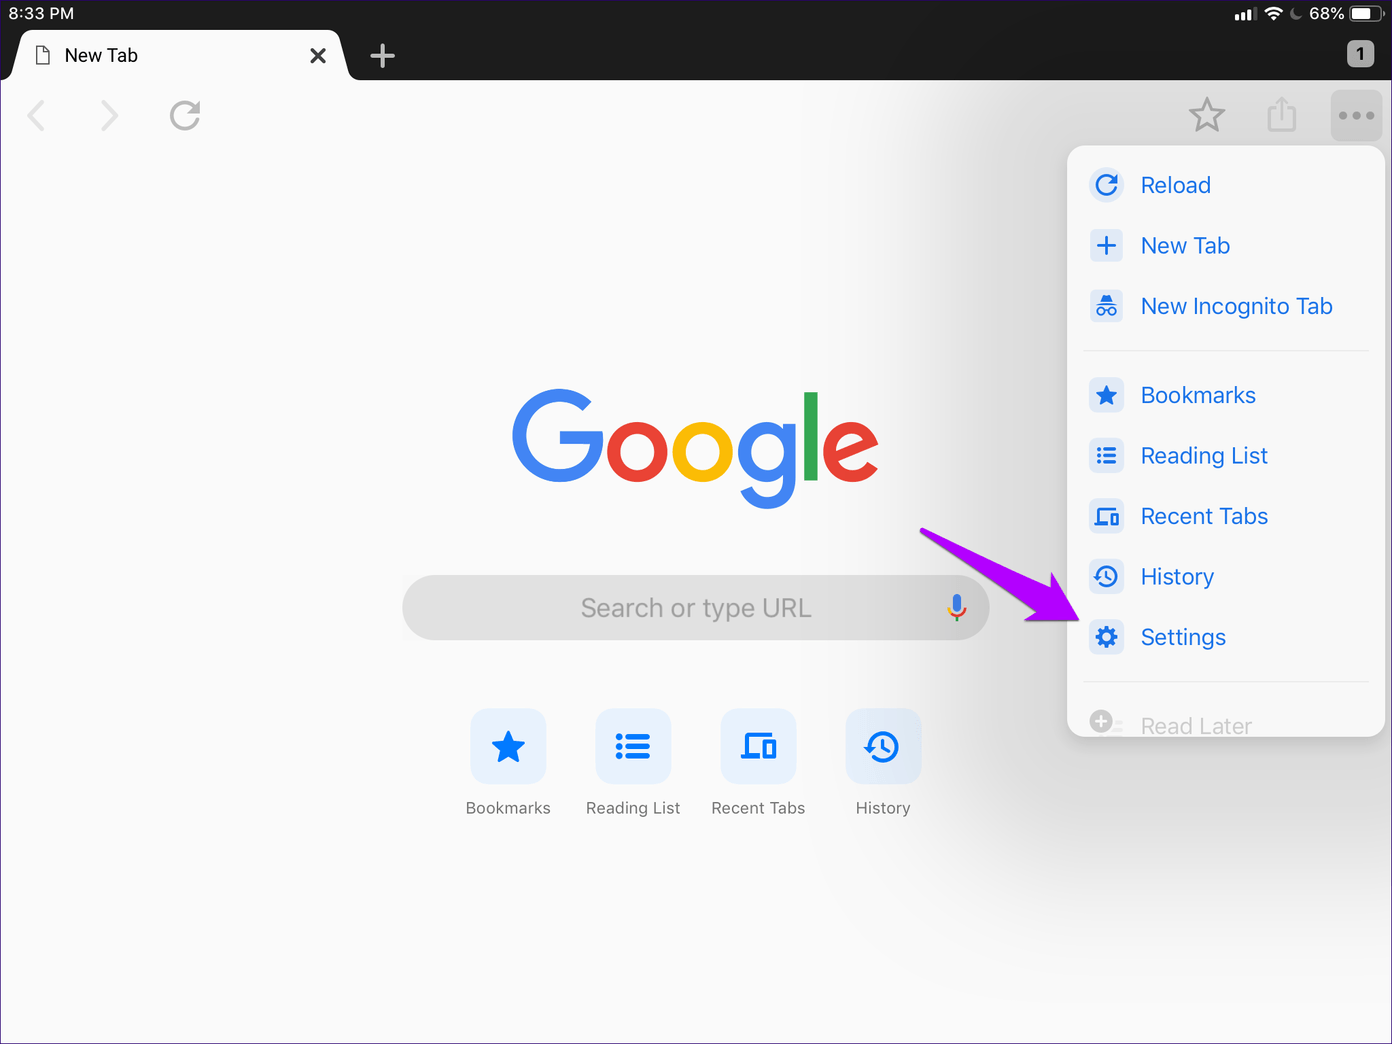
Task: Focus the Search or type URL box
Action: pos(696,607)
